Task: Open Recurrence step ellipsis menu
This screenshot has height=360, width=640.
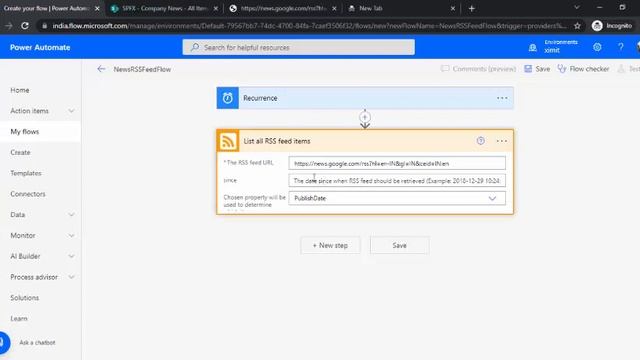Action: coord(502,98)
